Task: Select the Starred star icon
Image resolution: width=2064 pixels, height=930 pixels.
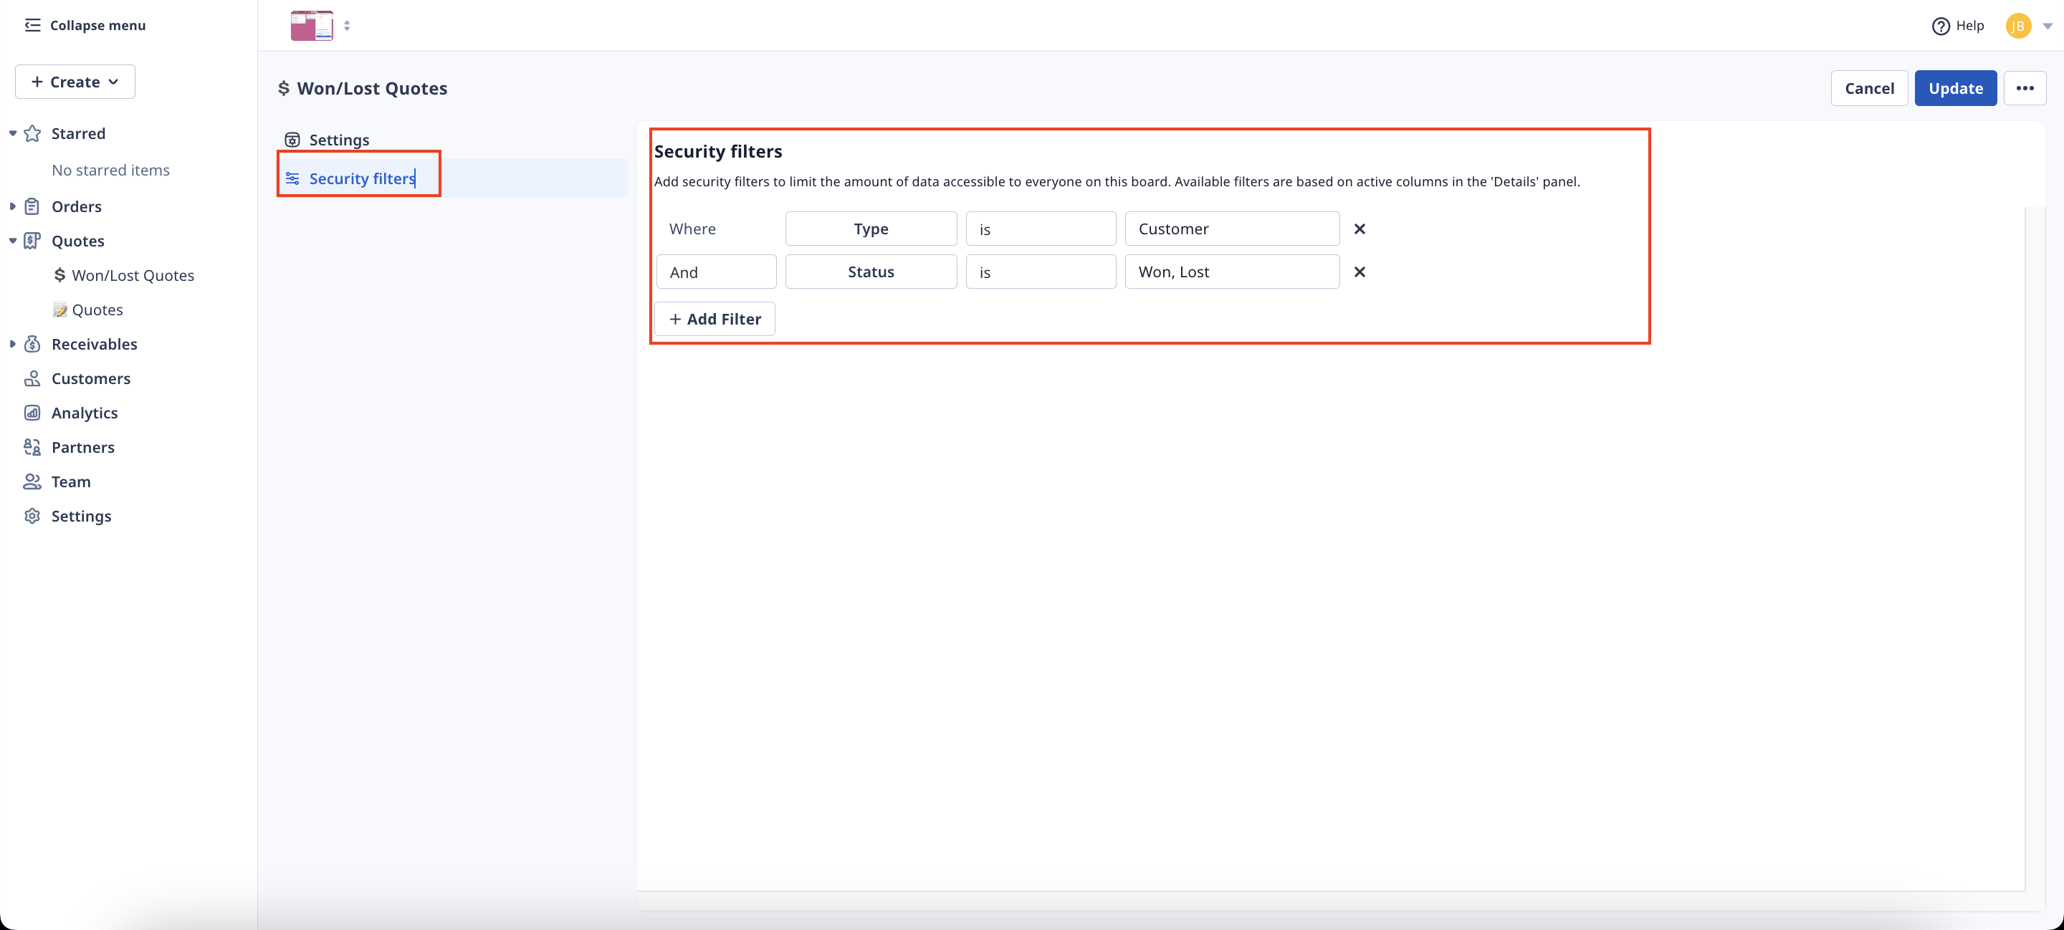Action: [33, 133]
